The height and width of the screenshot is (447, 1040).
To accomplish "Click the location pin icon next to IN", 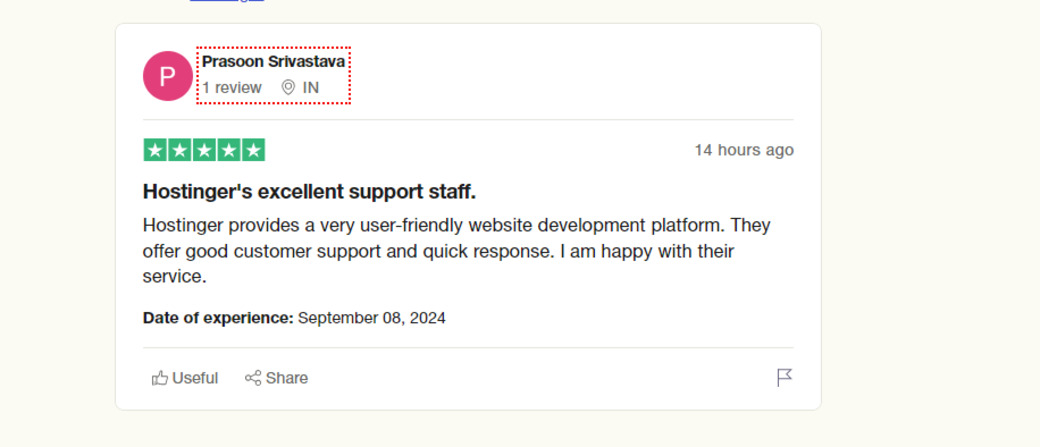I will [x=288, y=88].
